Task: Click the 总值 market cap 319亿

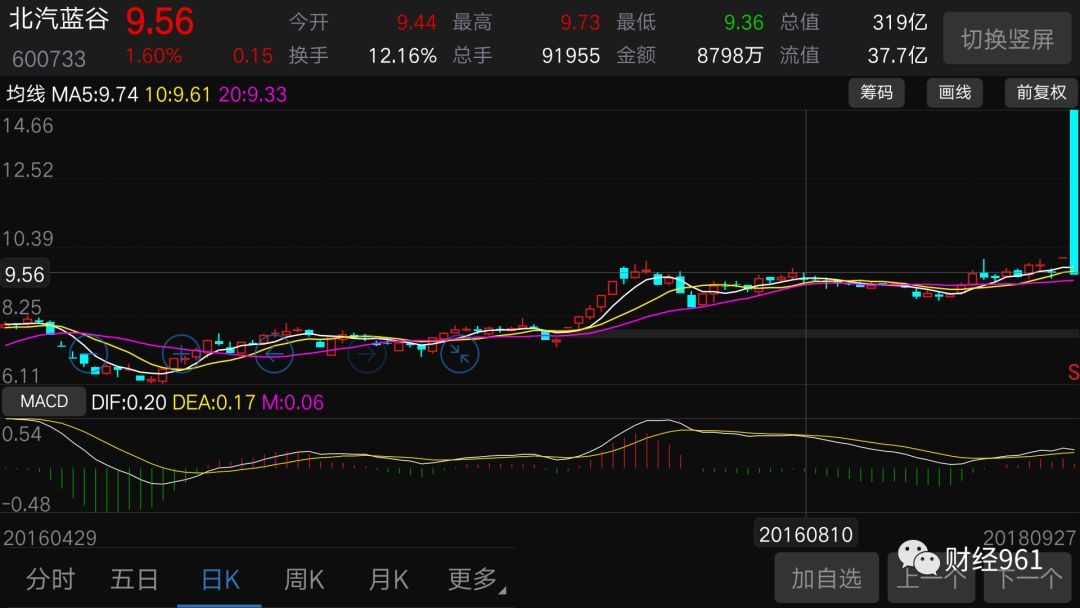Action: point(900,22)
